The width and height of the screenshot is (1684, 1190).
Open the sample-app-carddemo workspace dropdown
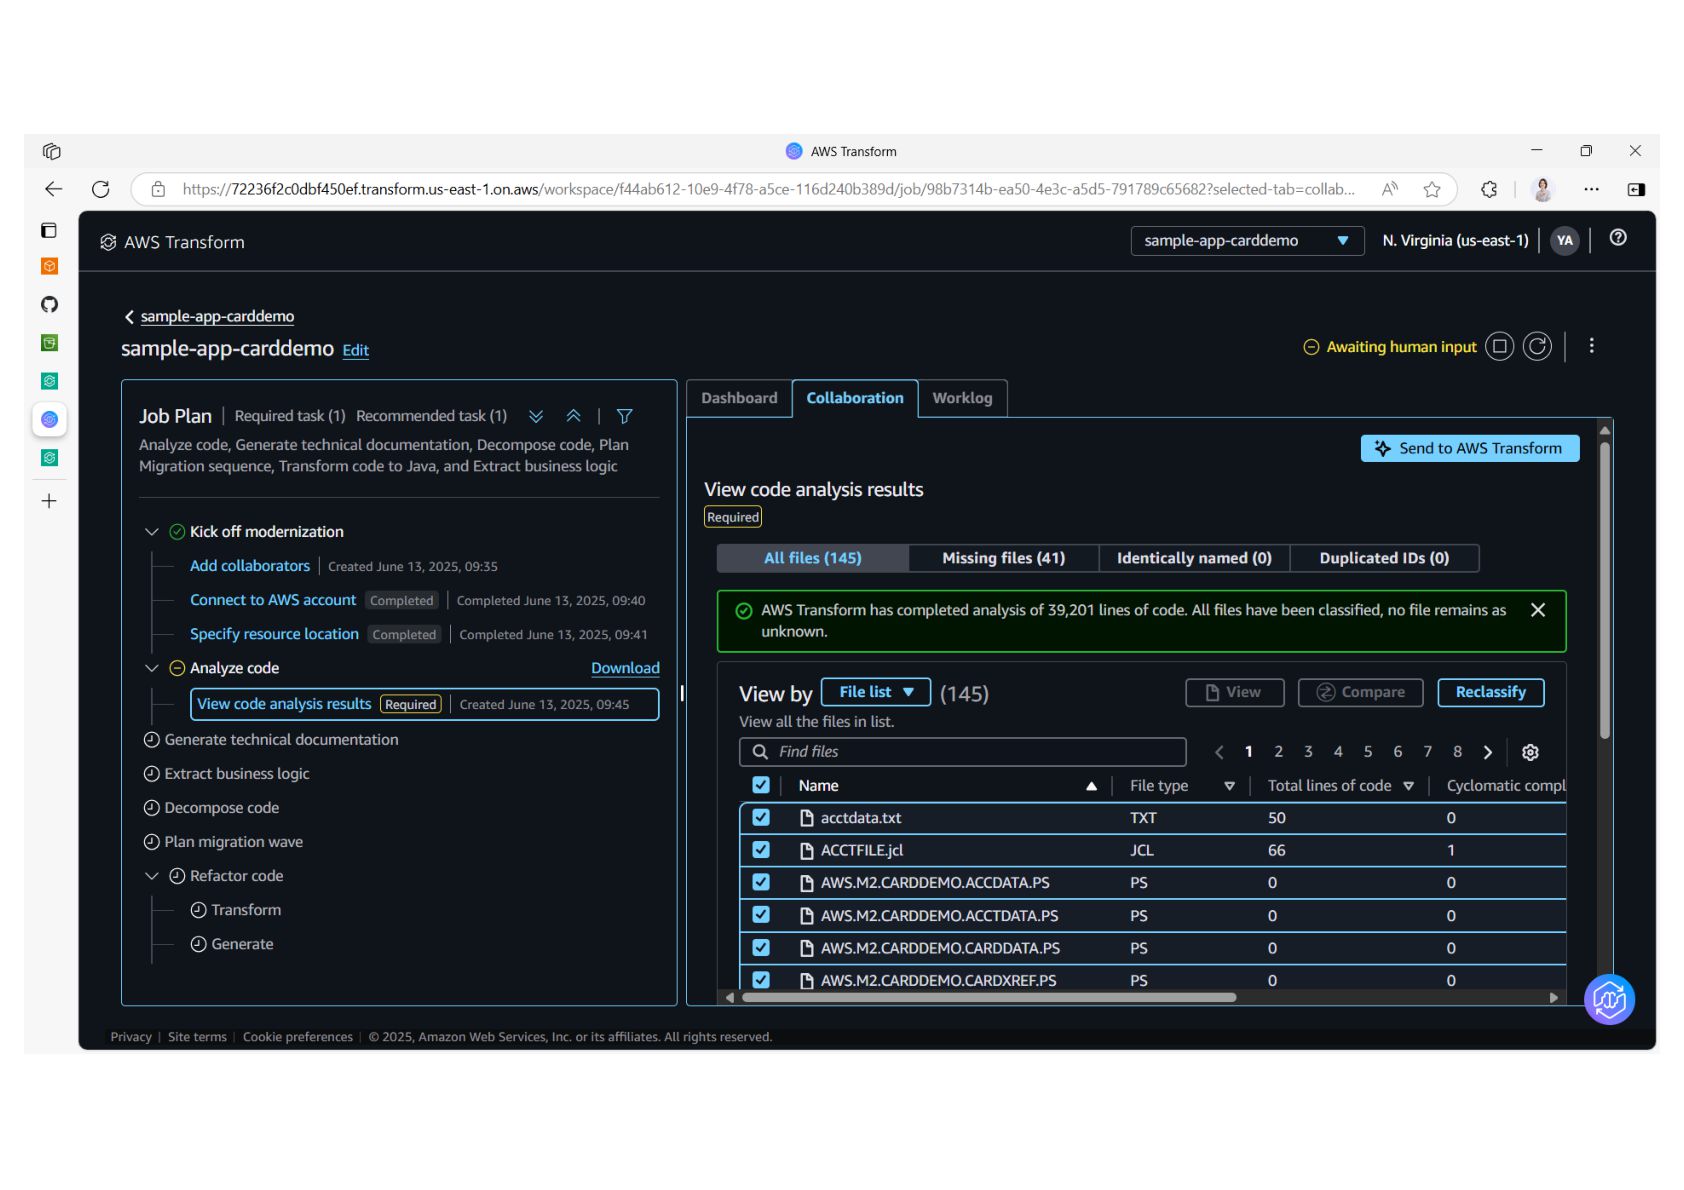click(1246, 241)
